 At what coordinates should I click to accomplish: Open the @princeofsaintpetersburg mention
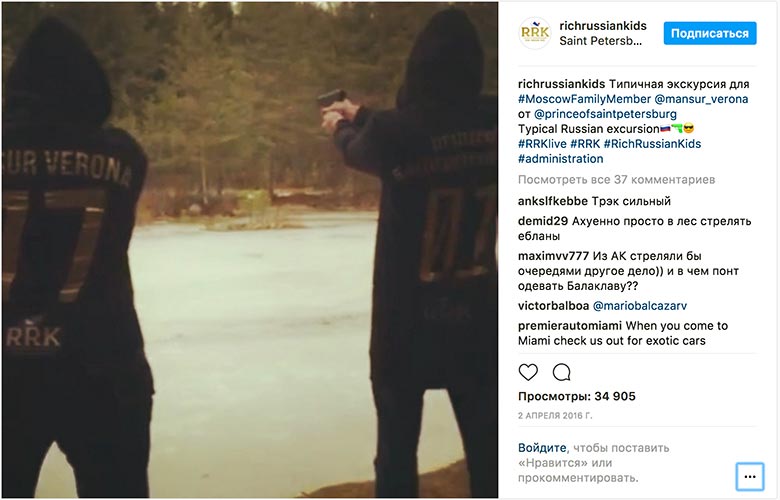[605, 114]
